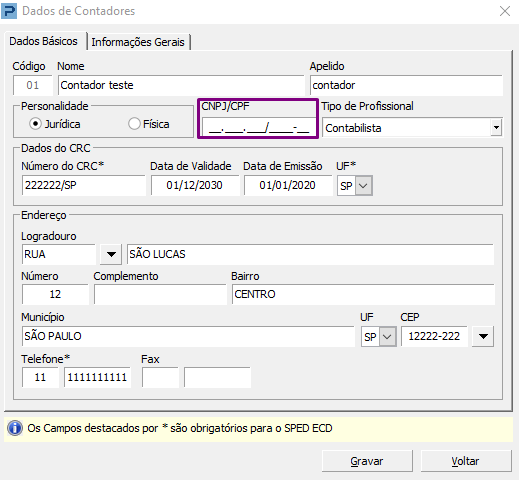Click the blue information icon
The height and width of the screenshot is (480, 519).
[15, 428]
